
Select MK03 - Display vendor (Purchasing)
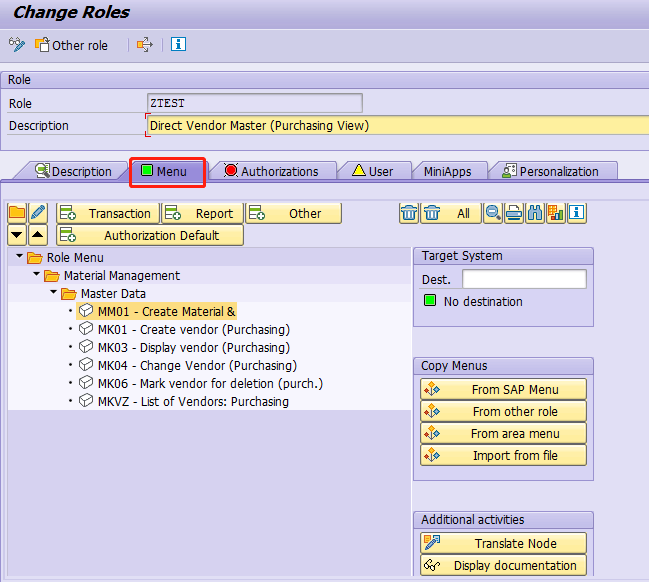click(x=194, y=347)
